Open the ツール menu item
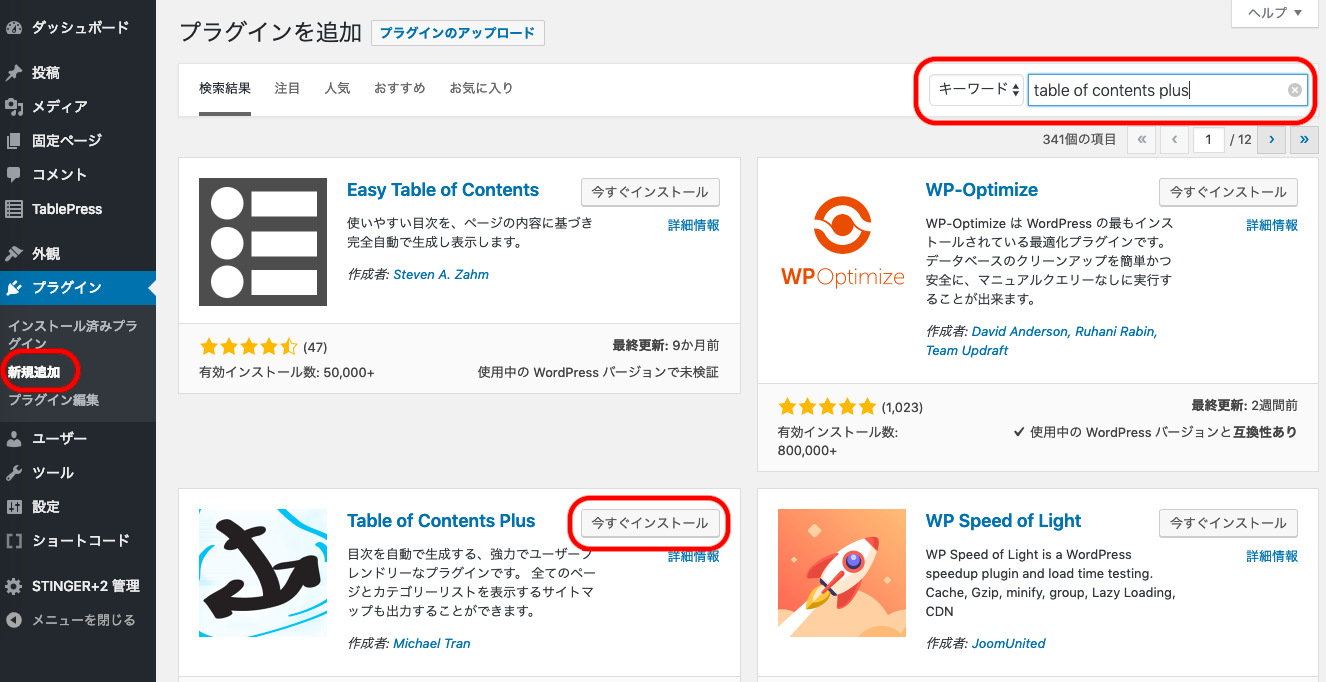The image size is (1326, 682). [x=78, y=472]
